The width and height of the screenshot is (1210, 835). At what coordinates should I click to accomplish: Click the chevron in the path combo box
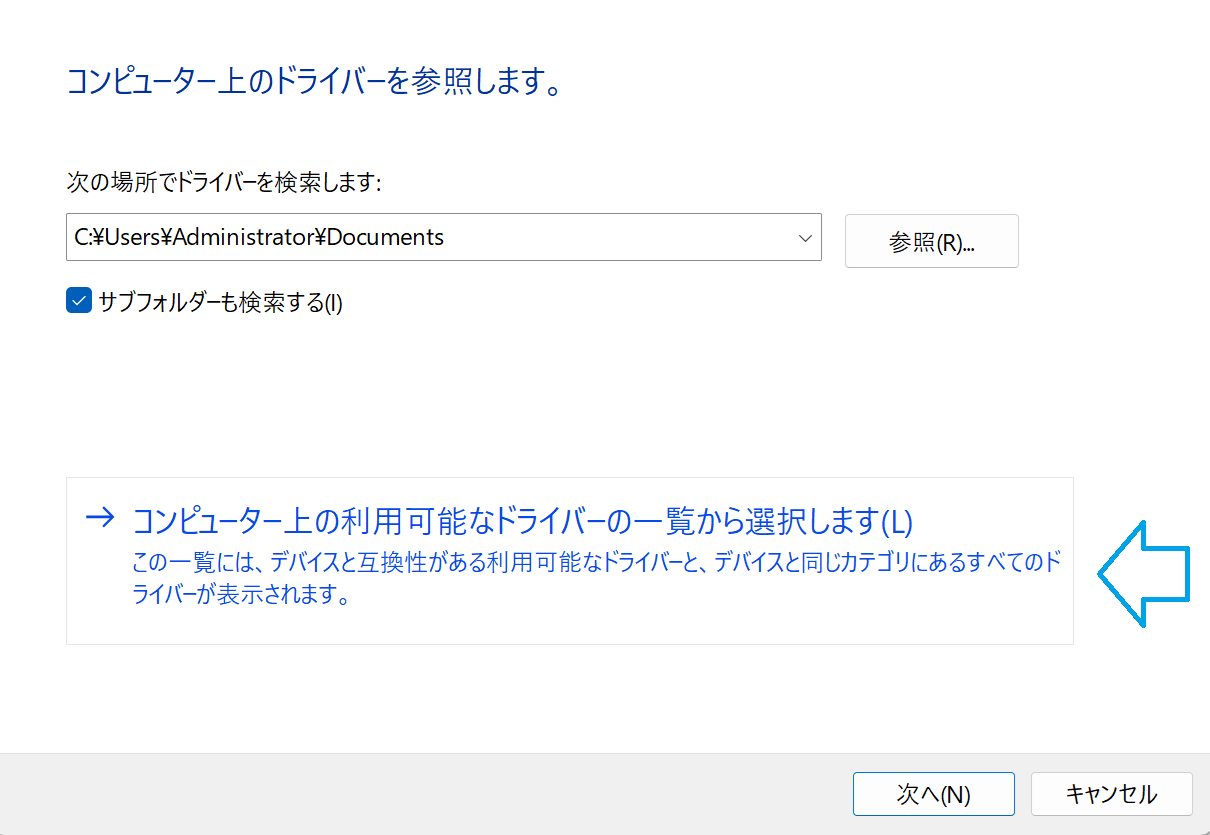[804, 238]
